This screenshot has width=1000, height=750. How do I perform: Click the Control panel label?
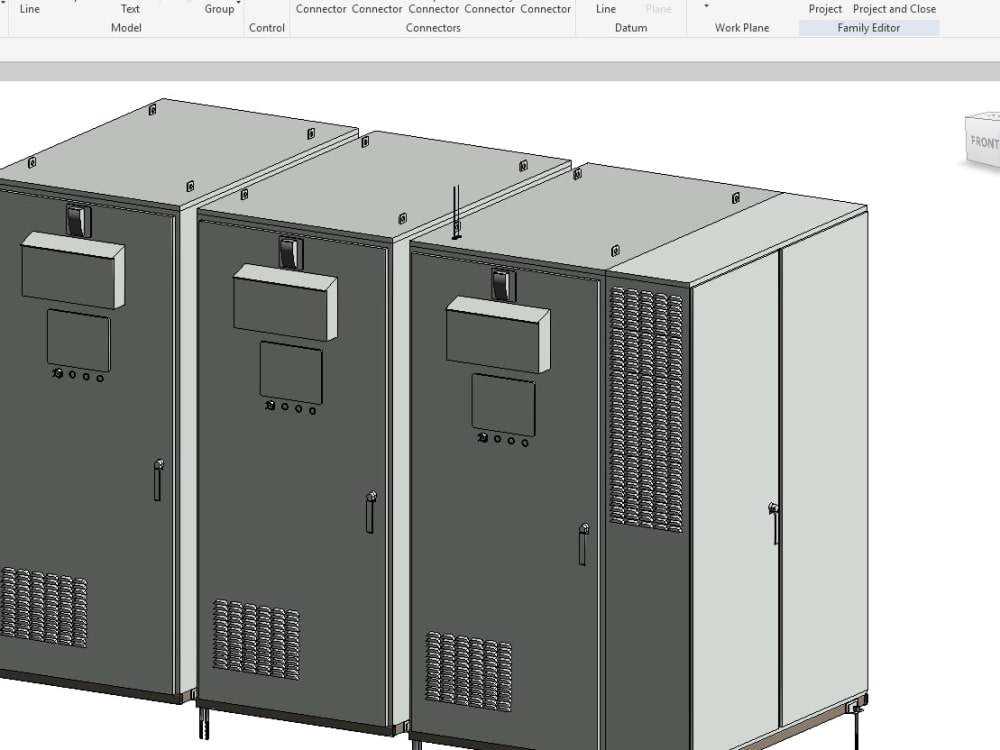click(x=267, y=27)
